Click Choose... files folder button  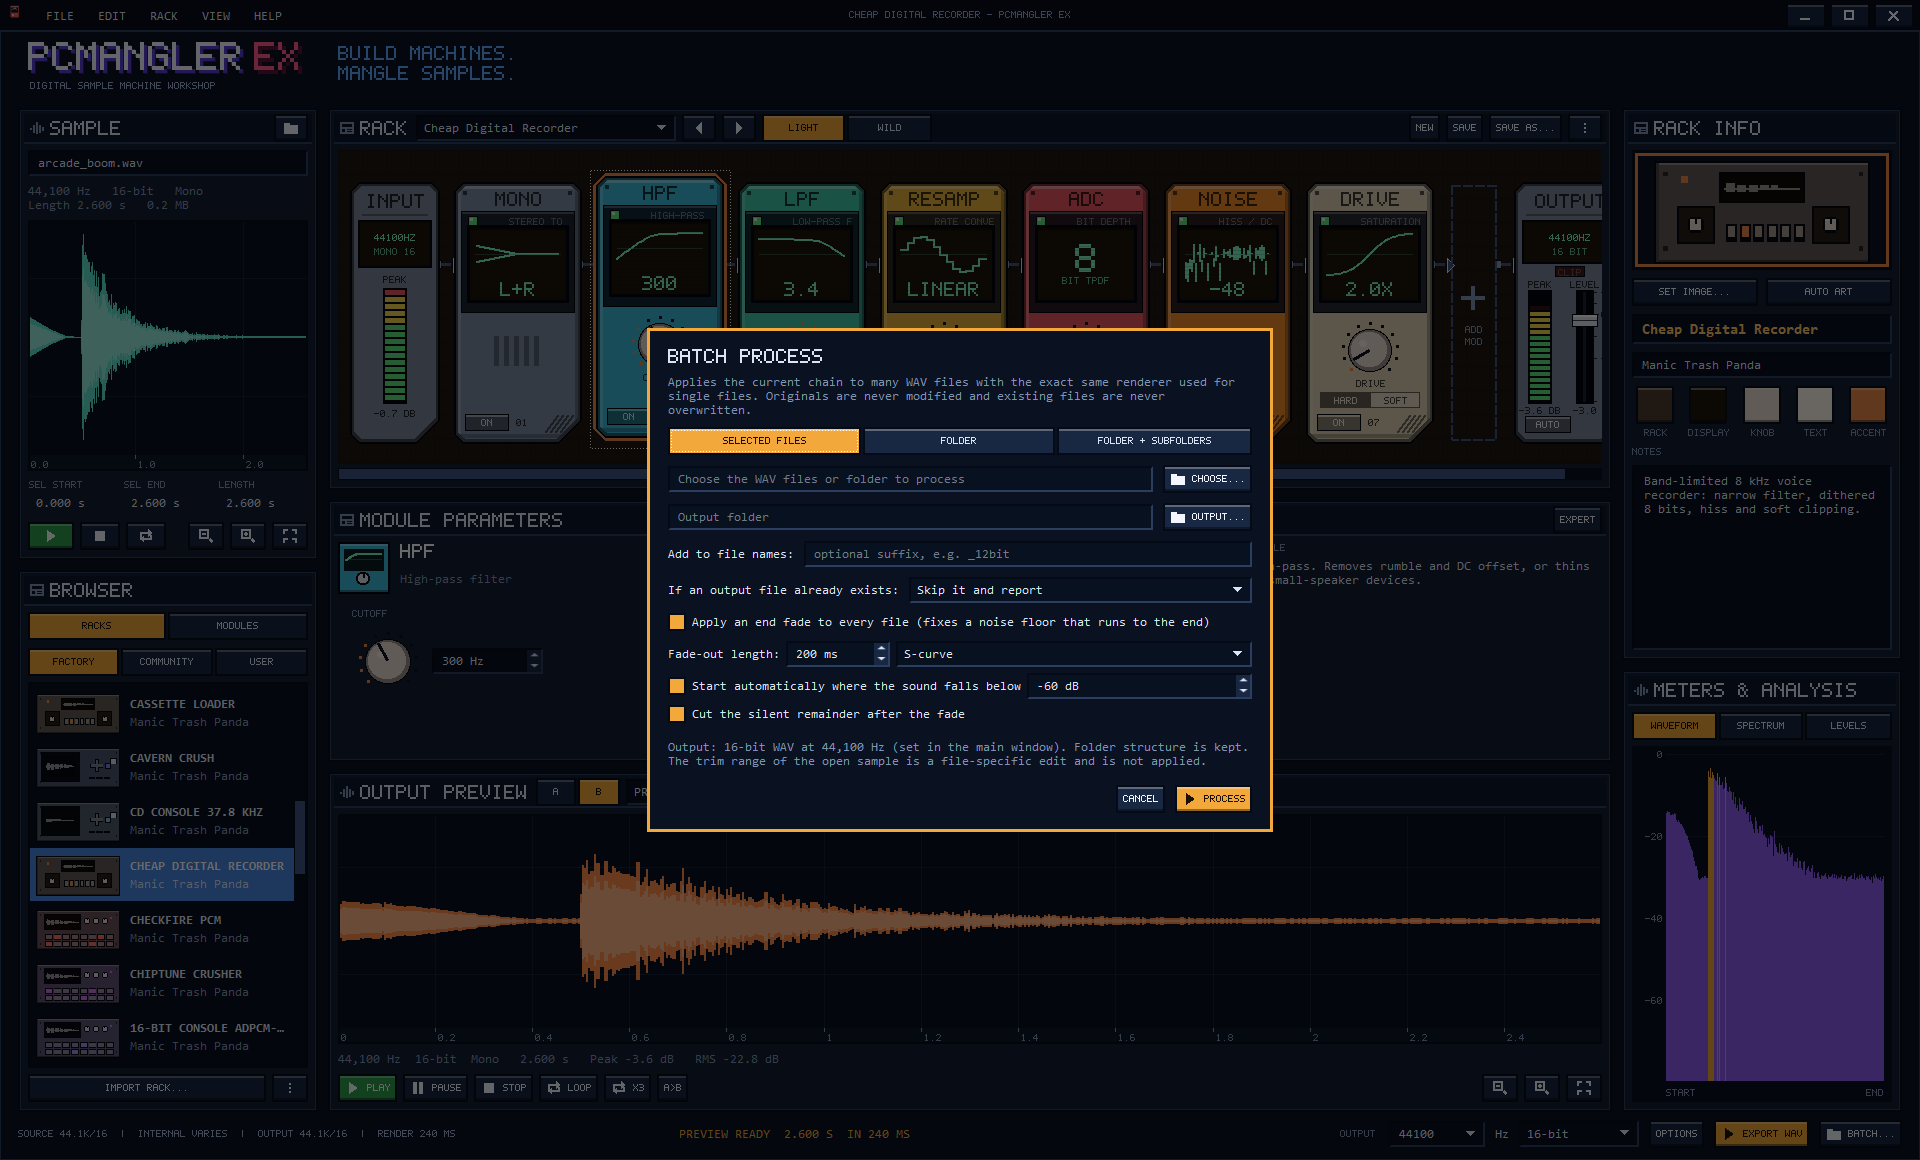click(x=1207, y=479)
